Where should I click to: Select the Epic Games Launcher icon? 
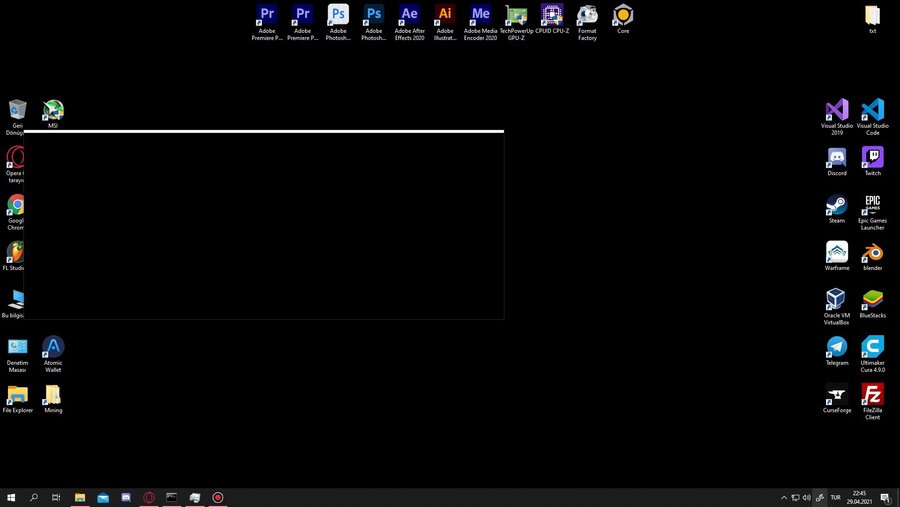(x=872, y=212)
